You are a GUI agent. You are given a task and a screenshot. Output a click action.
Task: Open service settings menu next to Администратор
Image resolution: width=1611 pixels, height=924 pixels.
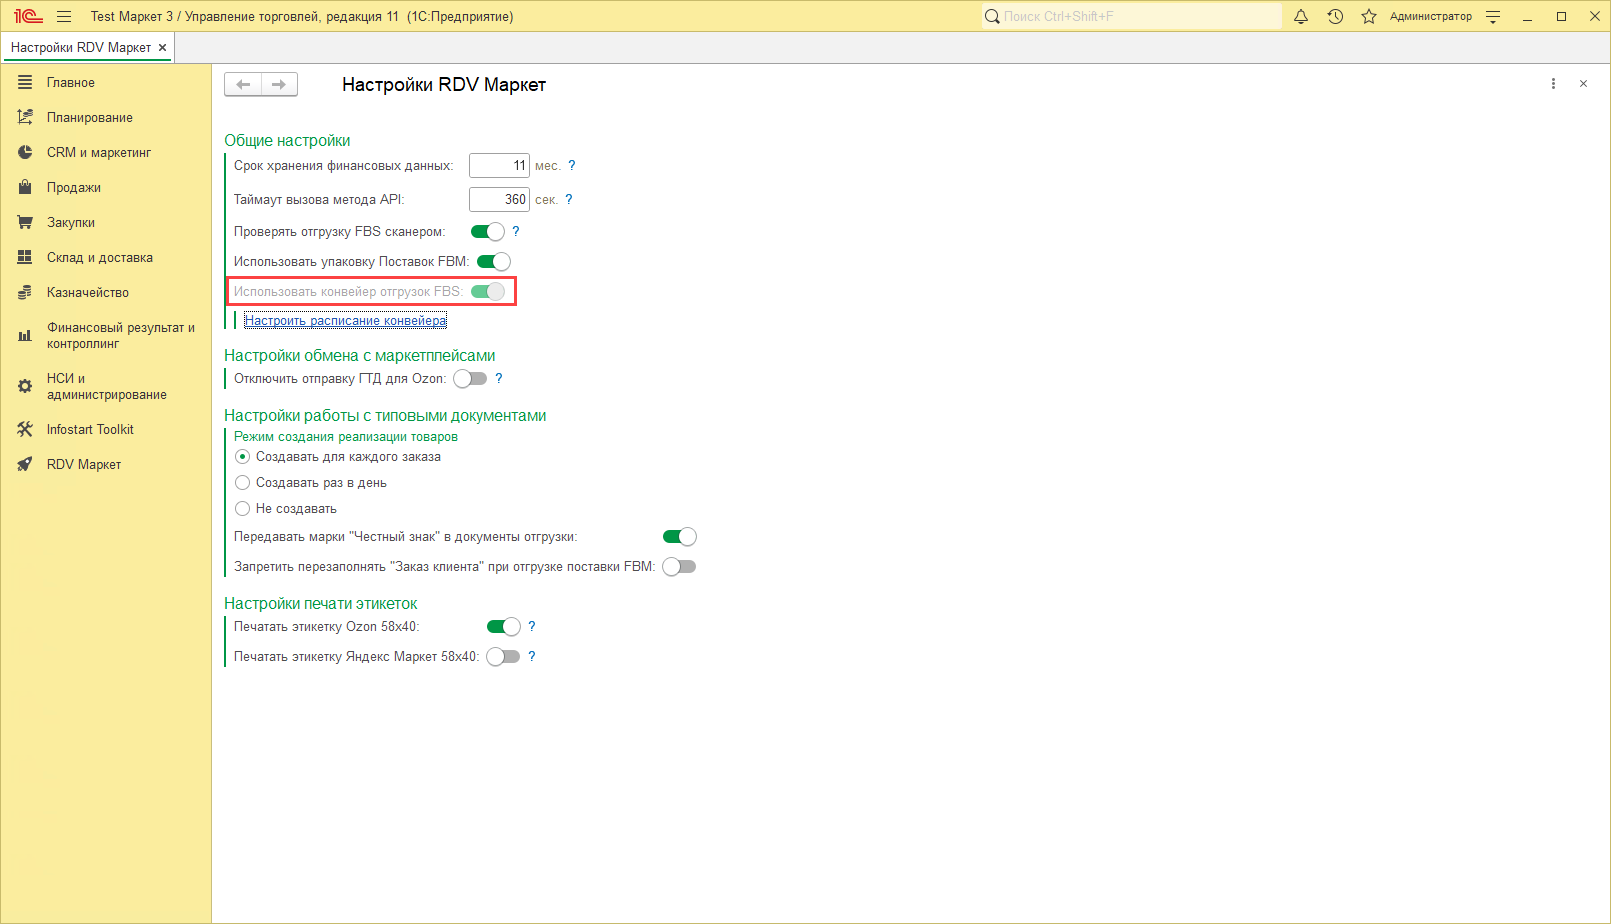(1493, 16)
